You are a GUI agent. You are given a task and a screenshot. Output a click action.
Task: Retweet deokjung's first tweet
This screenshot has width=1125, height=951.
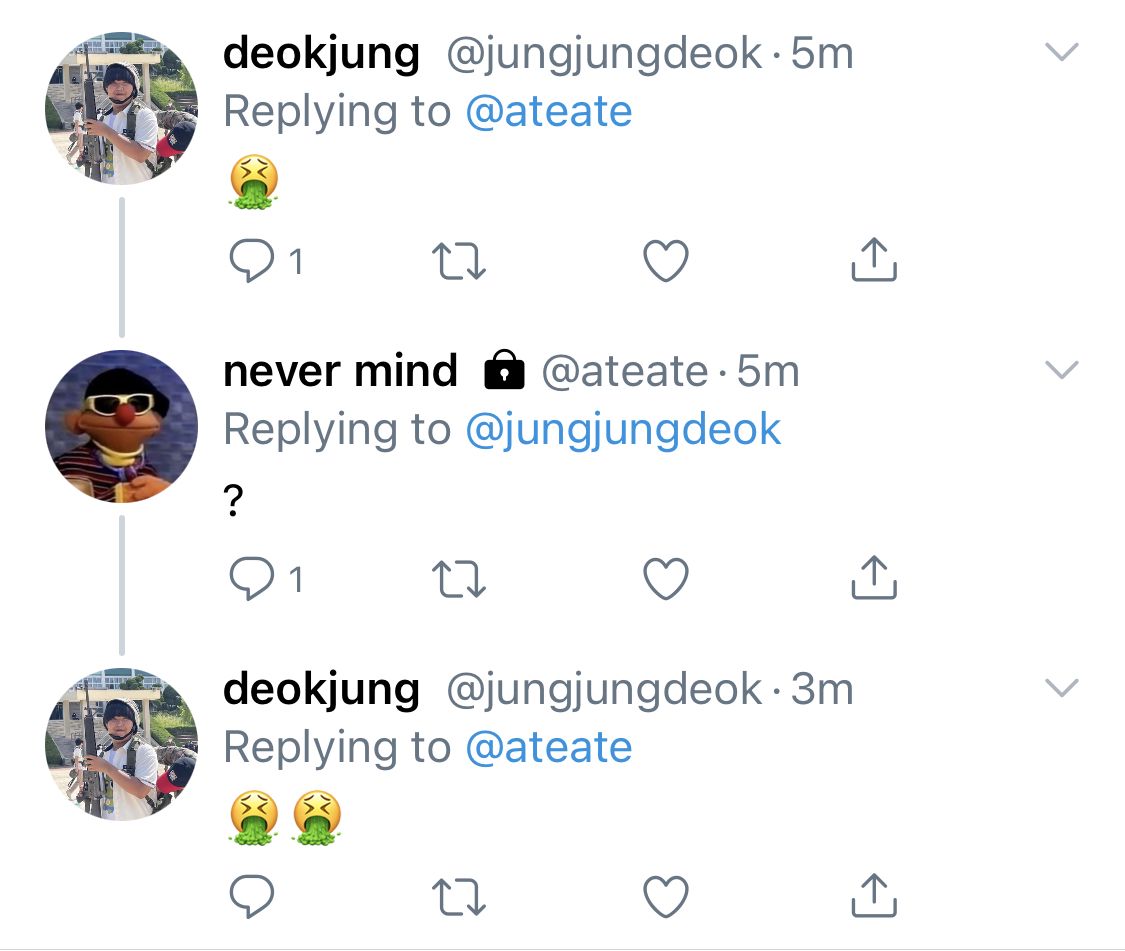(459, 261)
